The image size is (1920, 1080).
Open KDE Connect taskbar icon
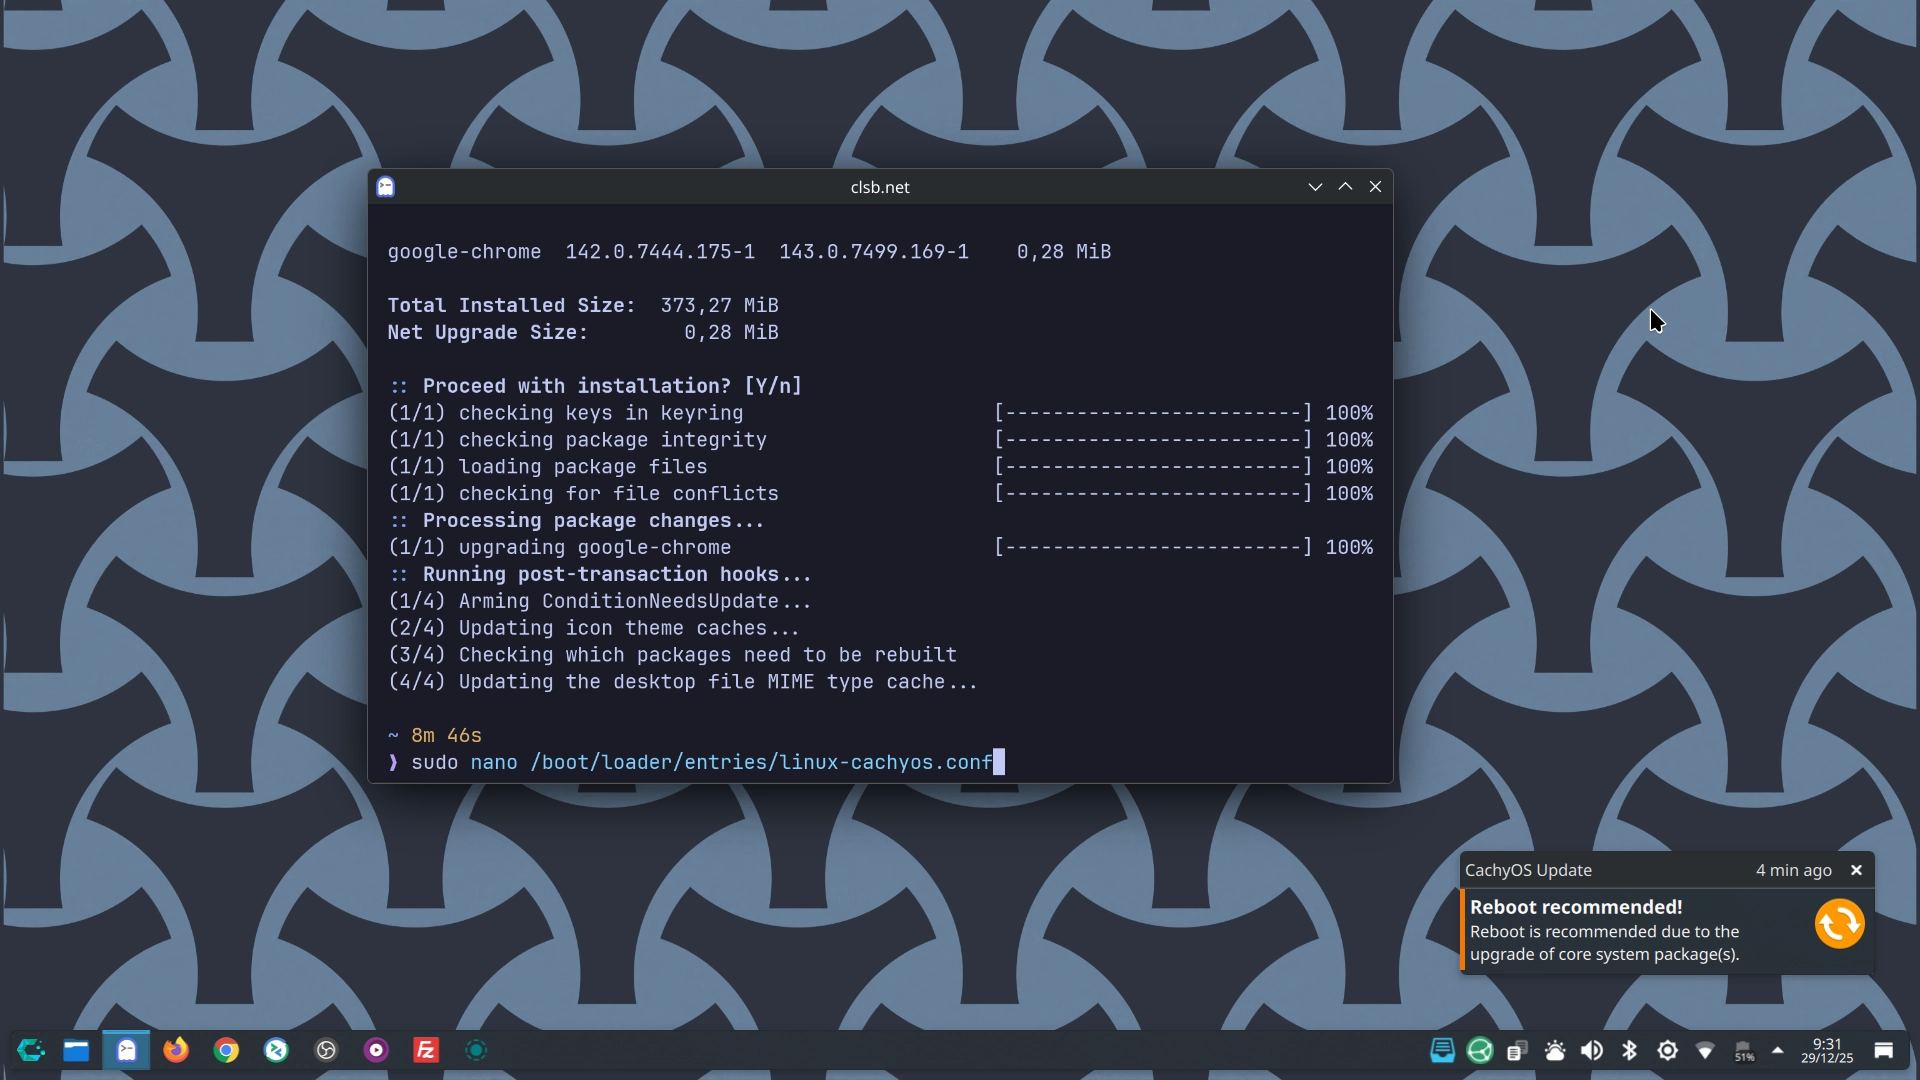pyautogui.click(x=276, y=1050)
